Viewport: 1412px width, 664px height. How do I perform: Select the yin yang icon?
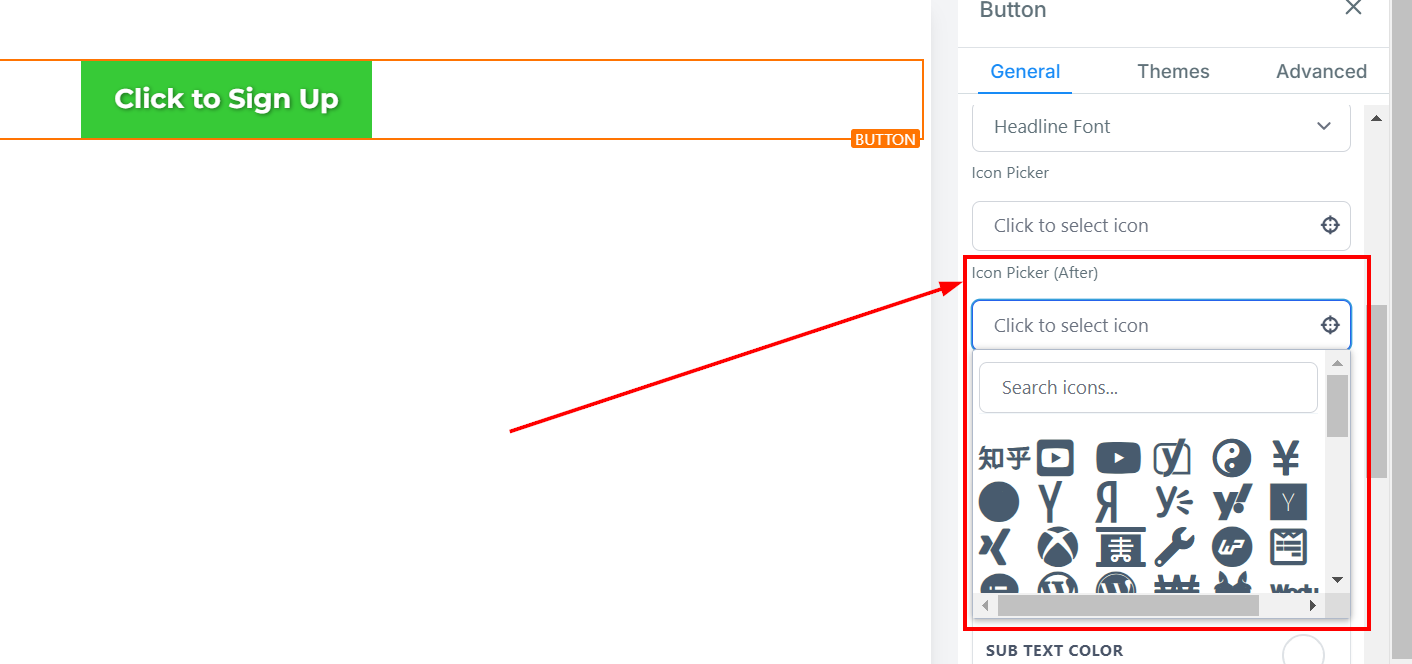[1231, 459]
